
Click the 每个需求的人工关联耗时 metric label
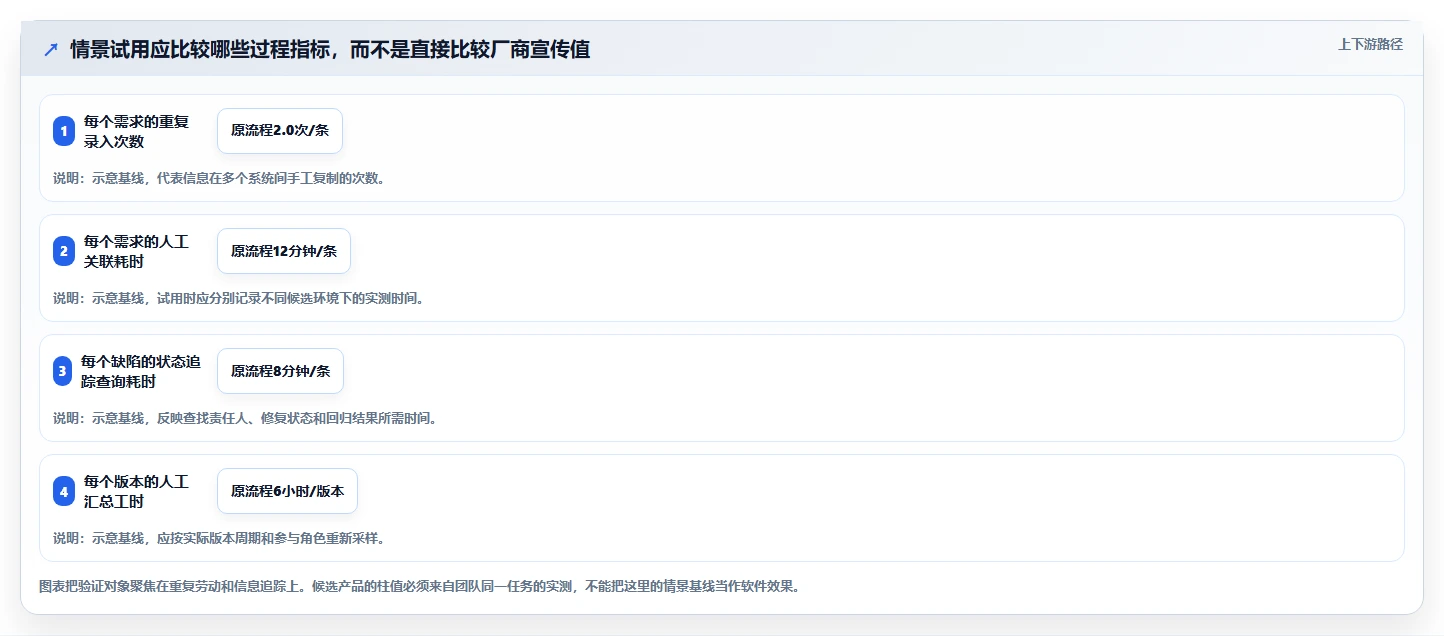(136, 251)
